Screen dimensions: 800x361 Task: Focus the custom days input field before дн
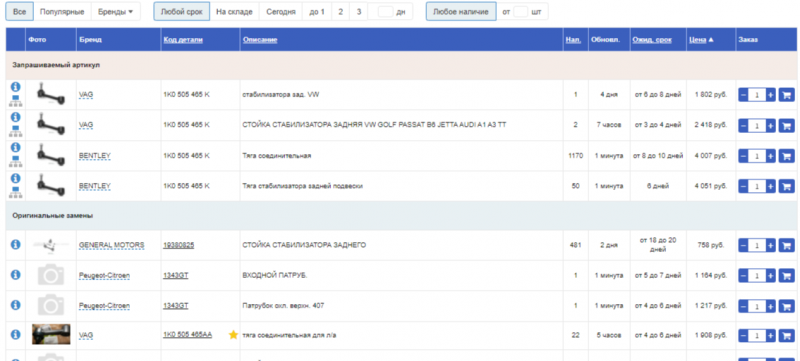point(386,12)
